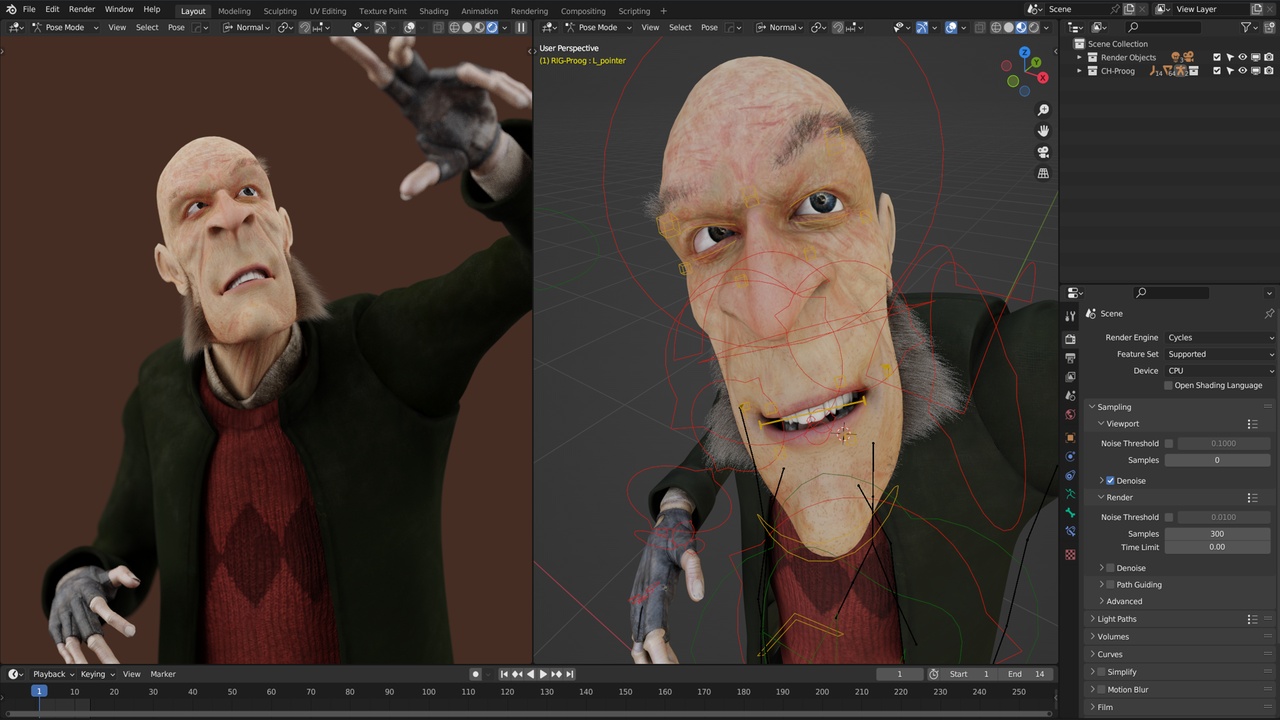The image size is (1280, 720).
Task: Open the Texture properties checker icon
Action: (x=1070, y=554)
